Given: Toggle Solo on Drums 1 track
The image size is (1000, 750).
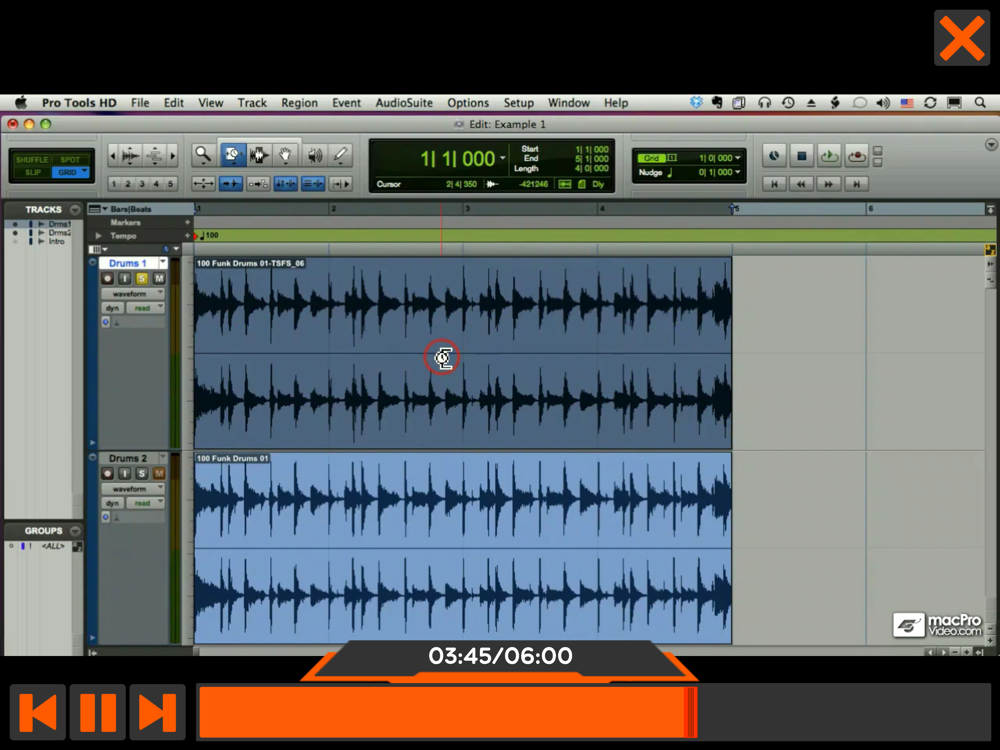Looking at the screenshot, I should coord(142,279).
